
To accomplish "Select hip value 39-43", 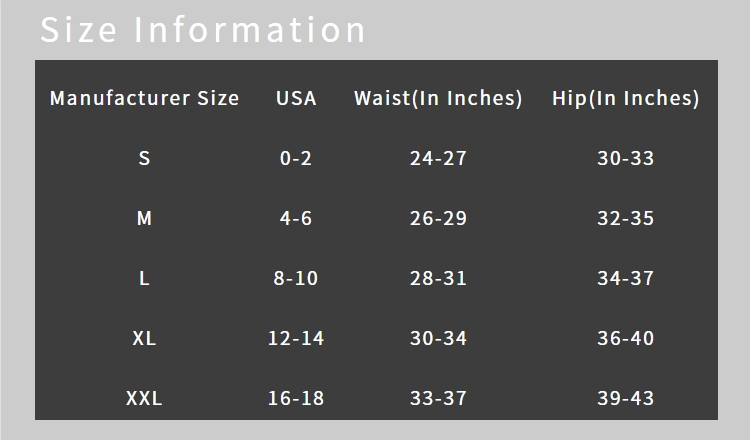I will coord(626,398).
